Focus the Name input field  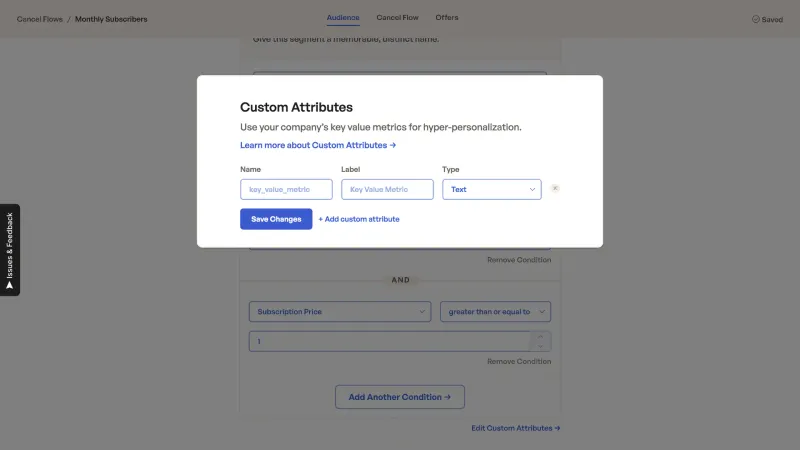[286, 189]
